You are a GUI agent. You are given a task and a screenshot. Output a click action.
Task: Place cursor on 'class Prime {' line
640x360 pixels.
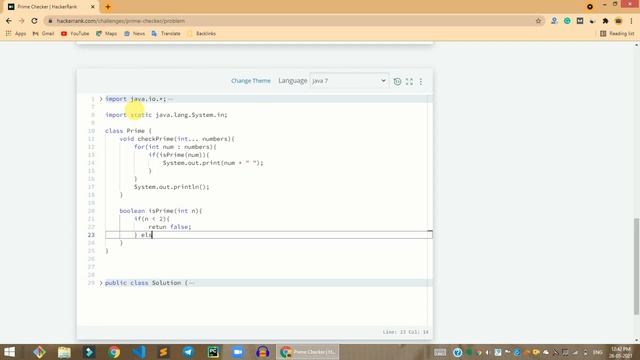point(128,131)
